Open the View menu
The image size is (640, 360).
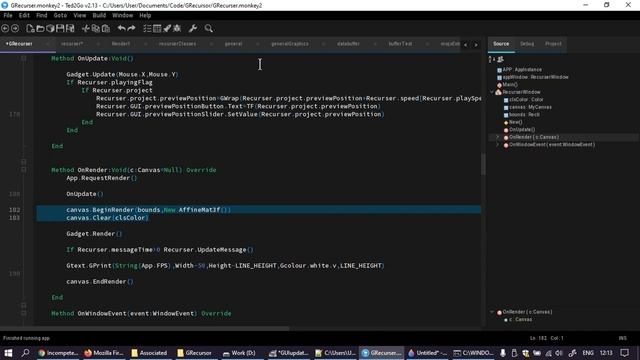tap(80, 16)
